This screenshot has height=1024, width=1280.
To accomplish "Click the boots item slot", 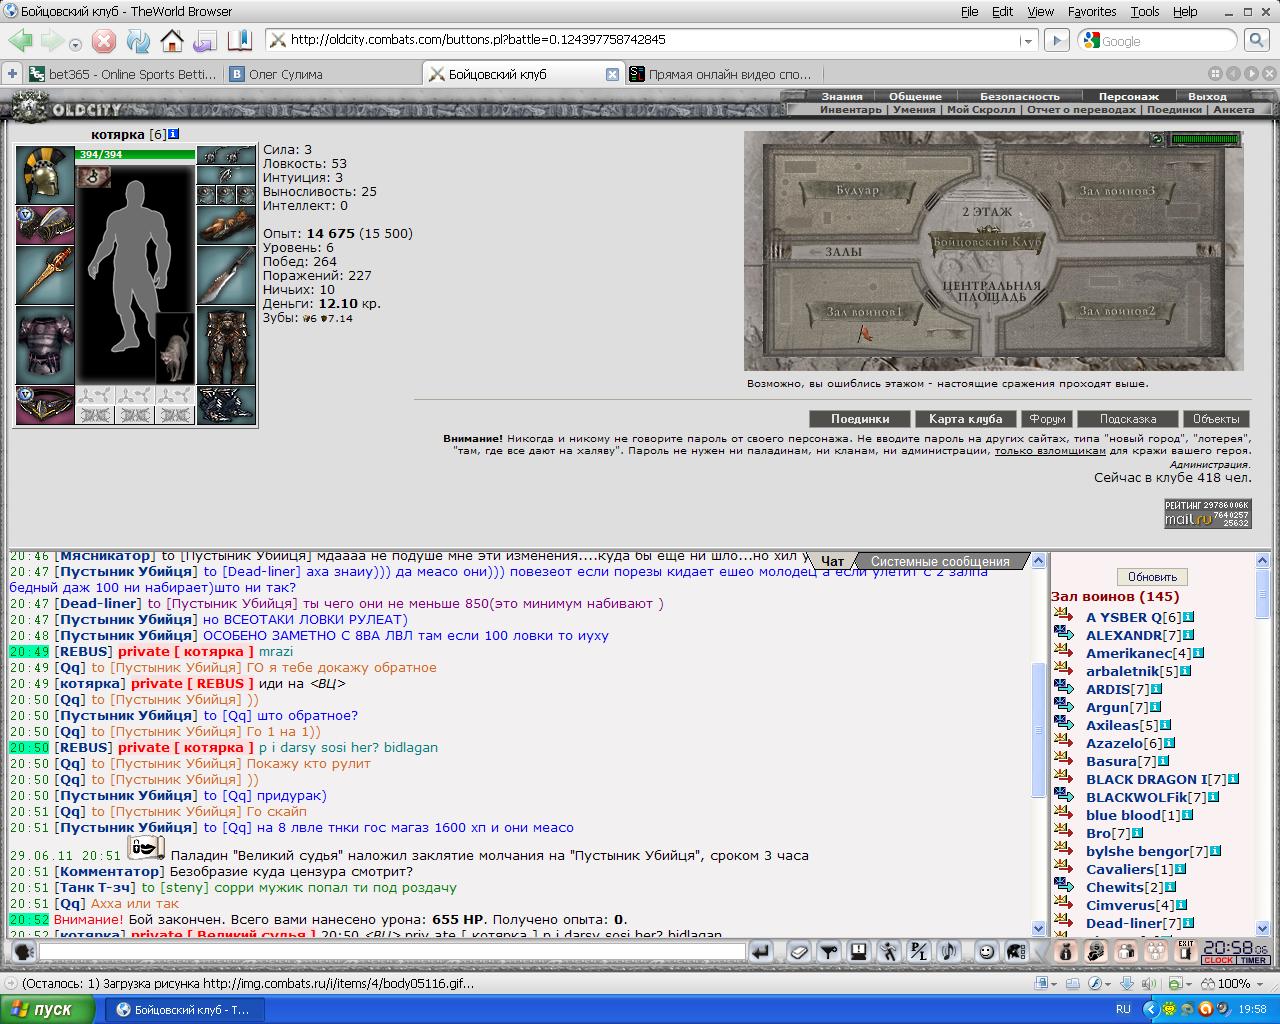I will [226, 405].
